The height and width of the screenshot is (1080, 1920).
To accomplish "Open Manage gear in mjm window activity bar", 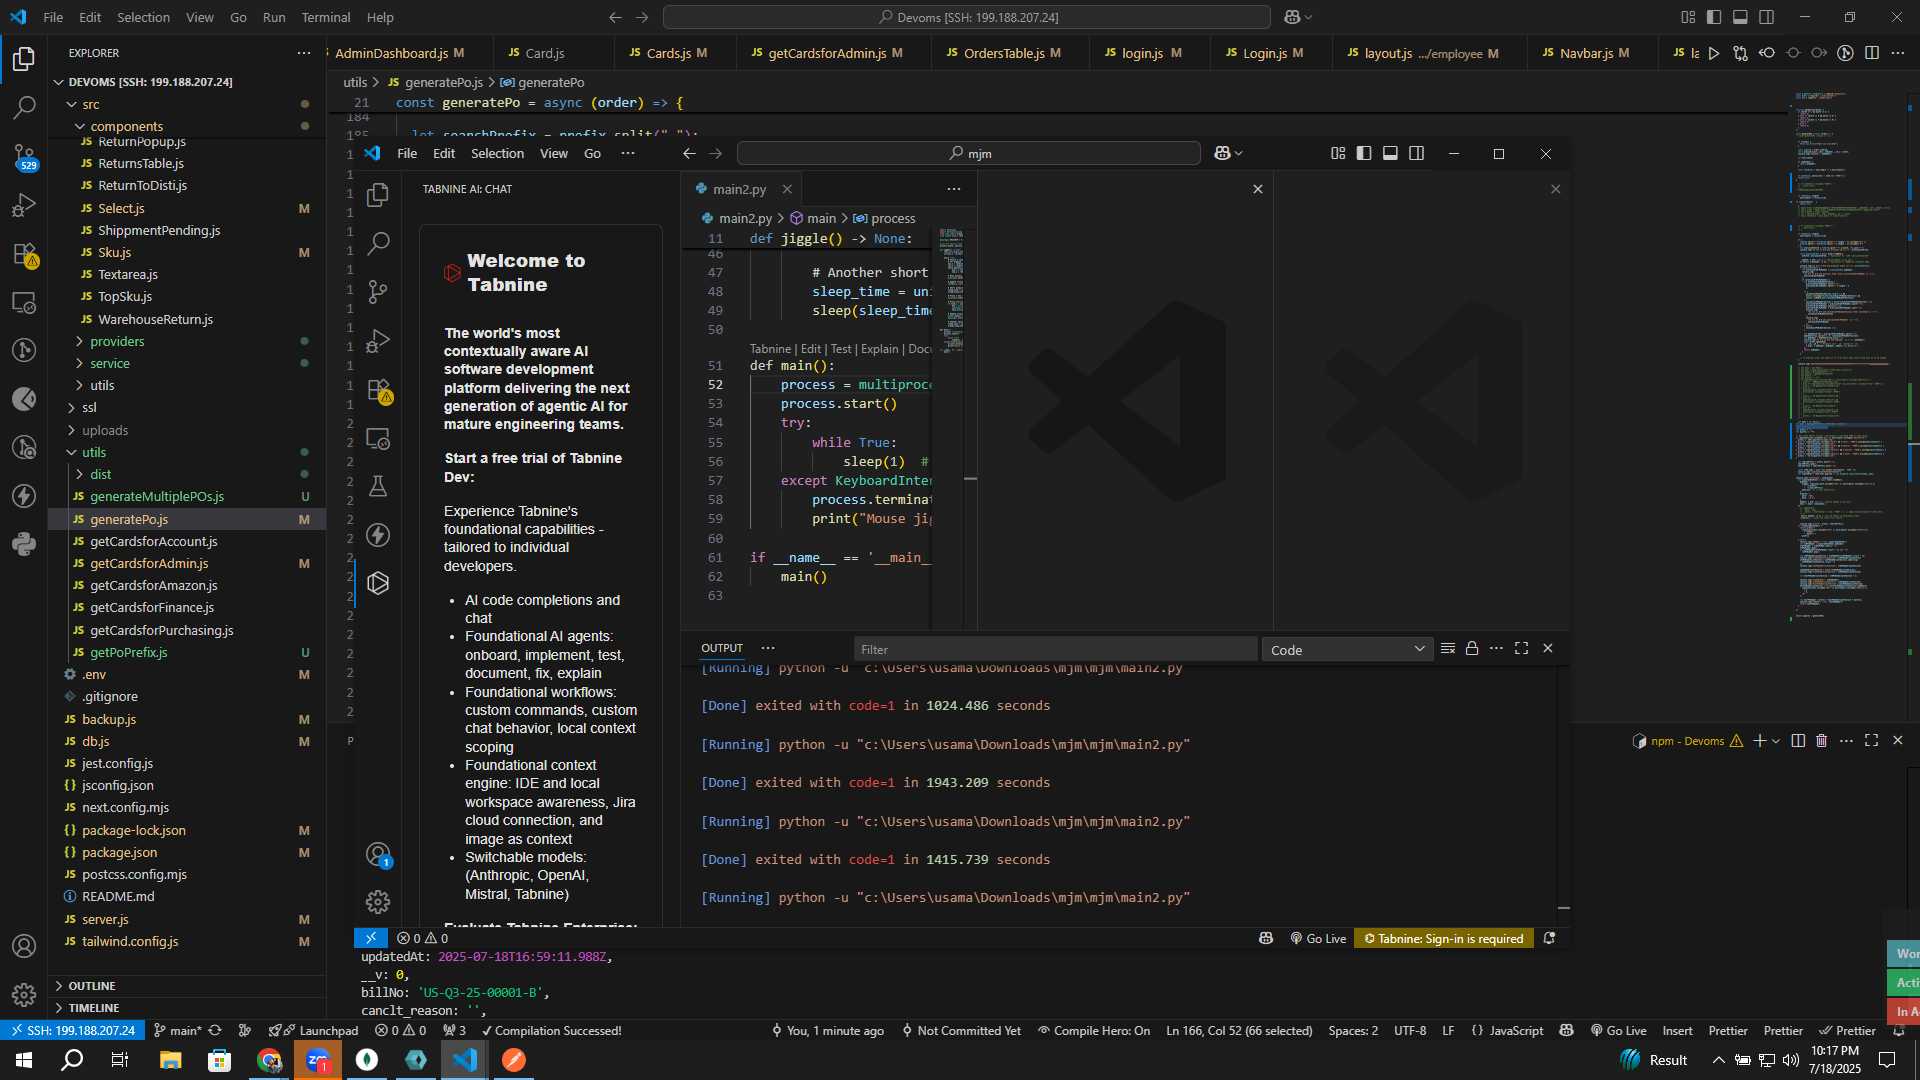I will pyautogui.click(x=378, y=902).
